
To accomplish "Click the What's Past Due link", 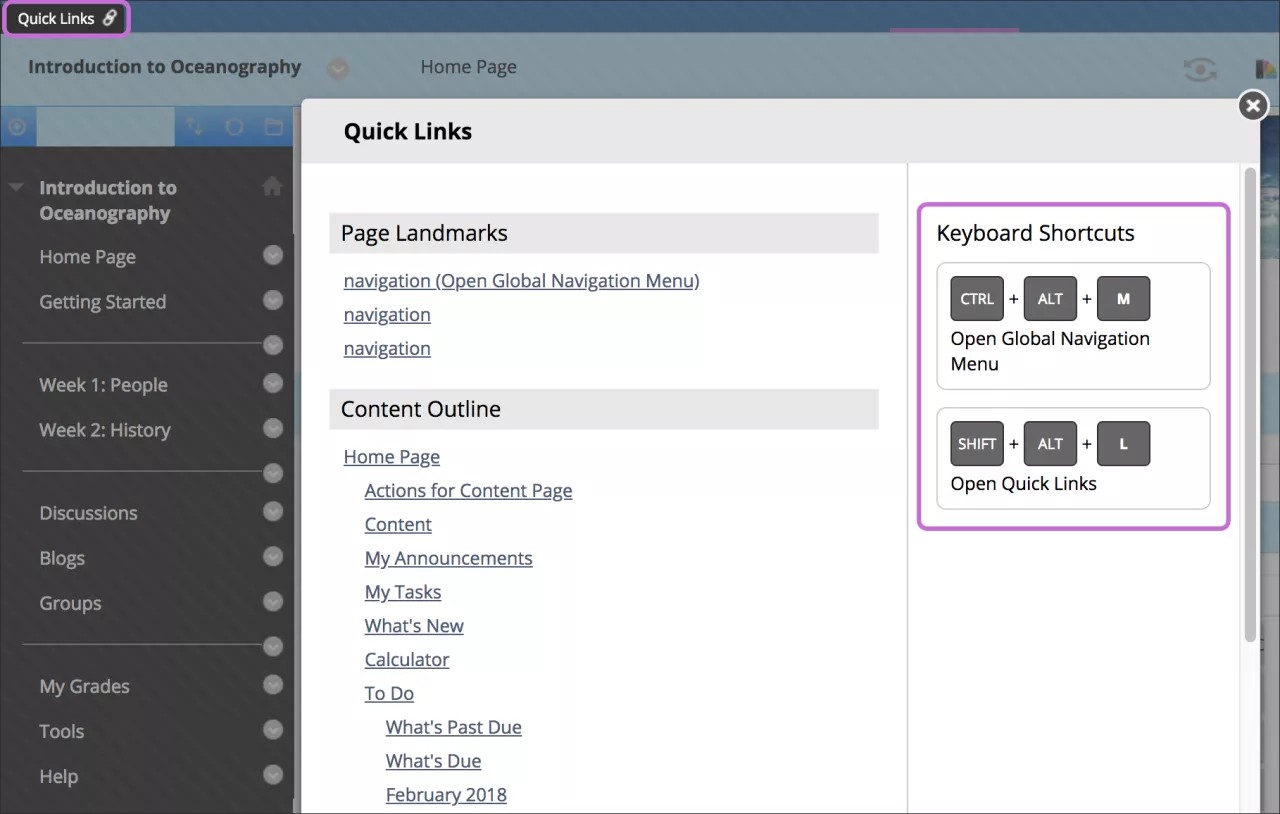I will (x=453, y=727).
